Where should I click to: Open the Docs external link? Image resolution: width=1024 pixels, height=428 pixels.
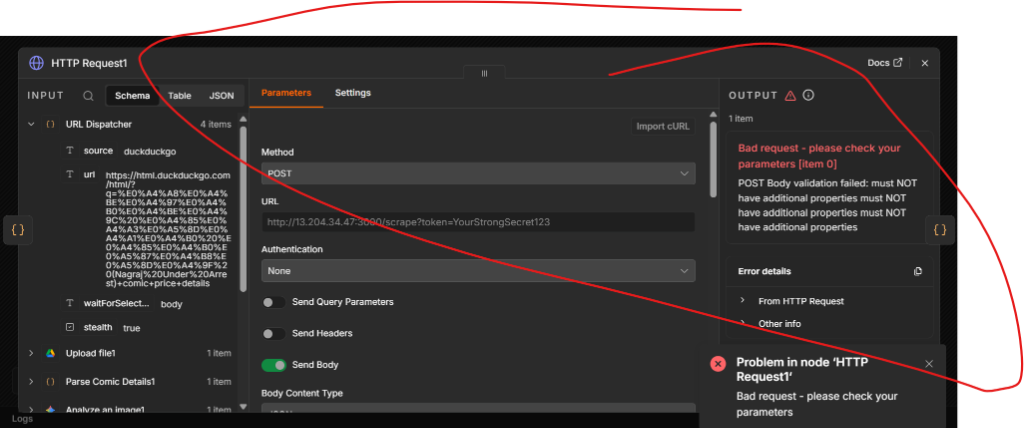[885, 63]
